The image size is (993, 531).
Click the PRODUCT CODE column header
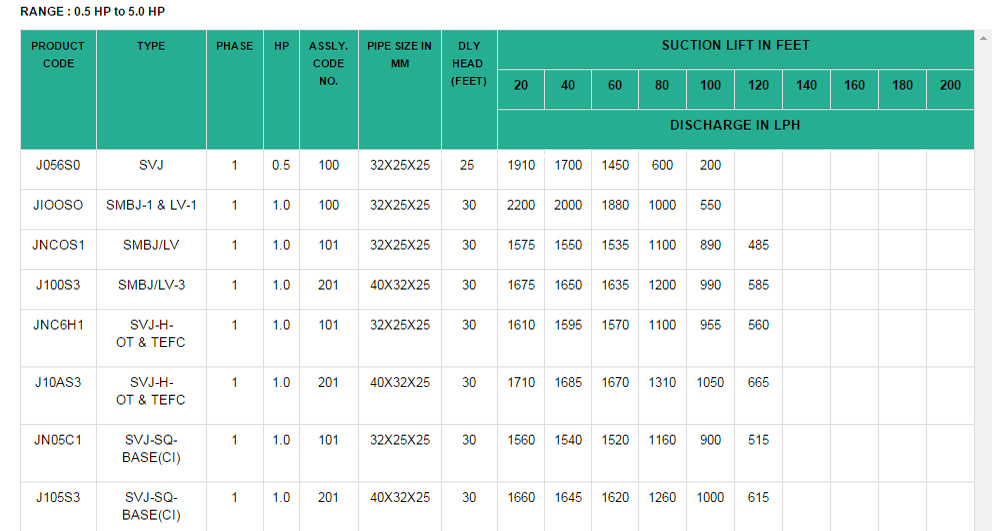point(58,55)
